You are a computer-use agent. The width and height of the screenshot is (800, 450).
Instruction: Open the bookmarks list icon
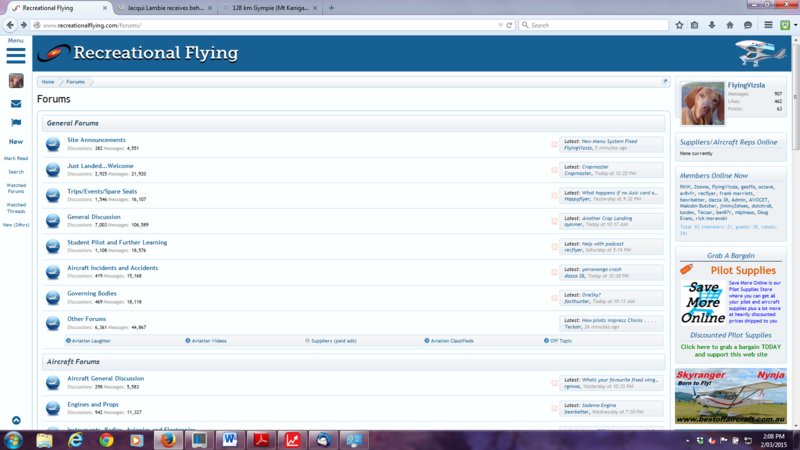coord(694,25)
